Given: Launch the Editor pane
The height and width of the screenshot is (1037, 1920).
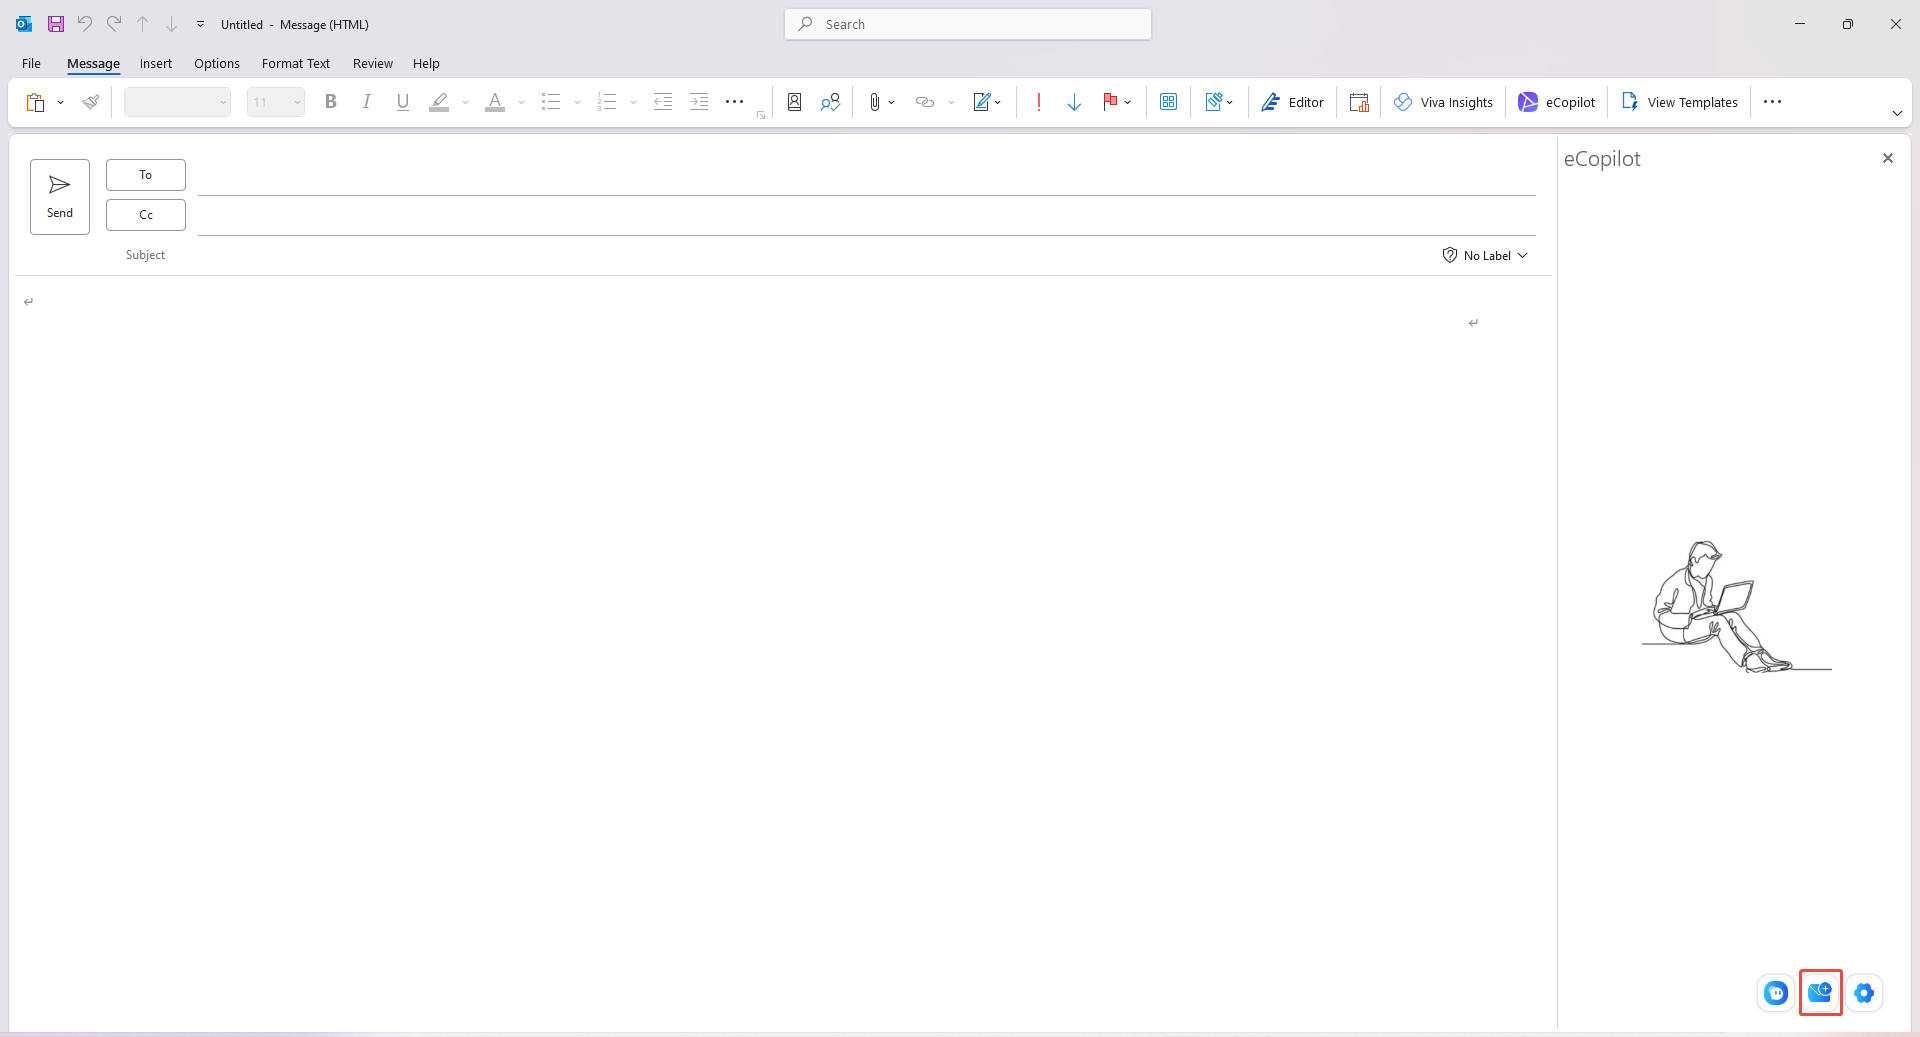Looking at the screenshot, I should click(1292, 102).
